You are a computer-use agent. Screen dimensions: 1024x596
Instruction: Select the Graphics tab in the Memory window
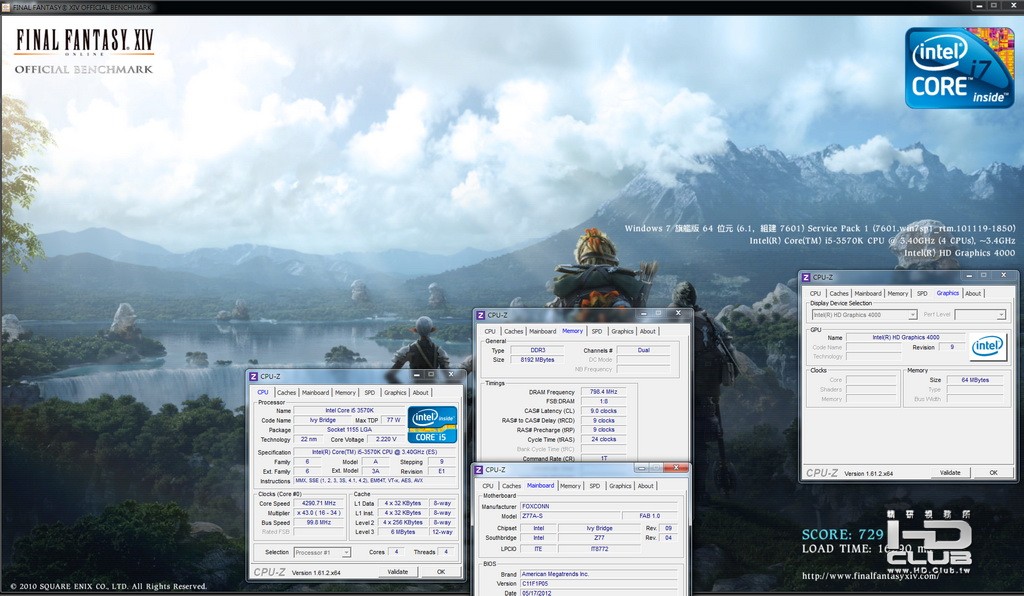click(x=622, y=332)
